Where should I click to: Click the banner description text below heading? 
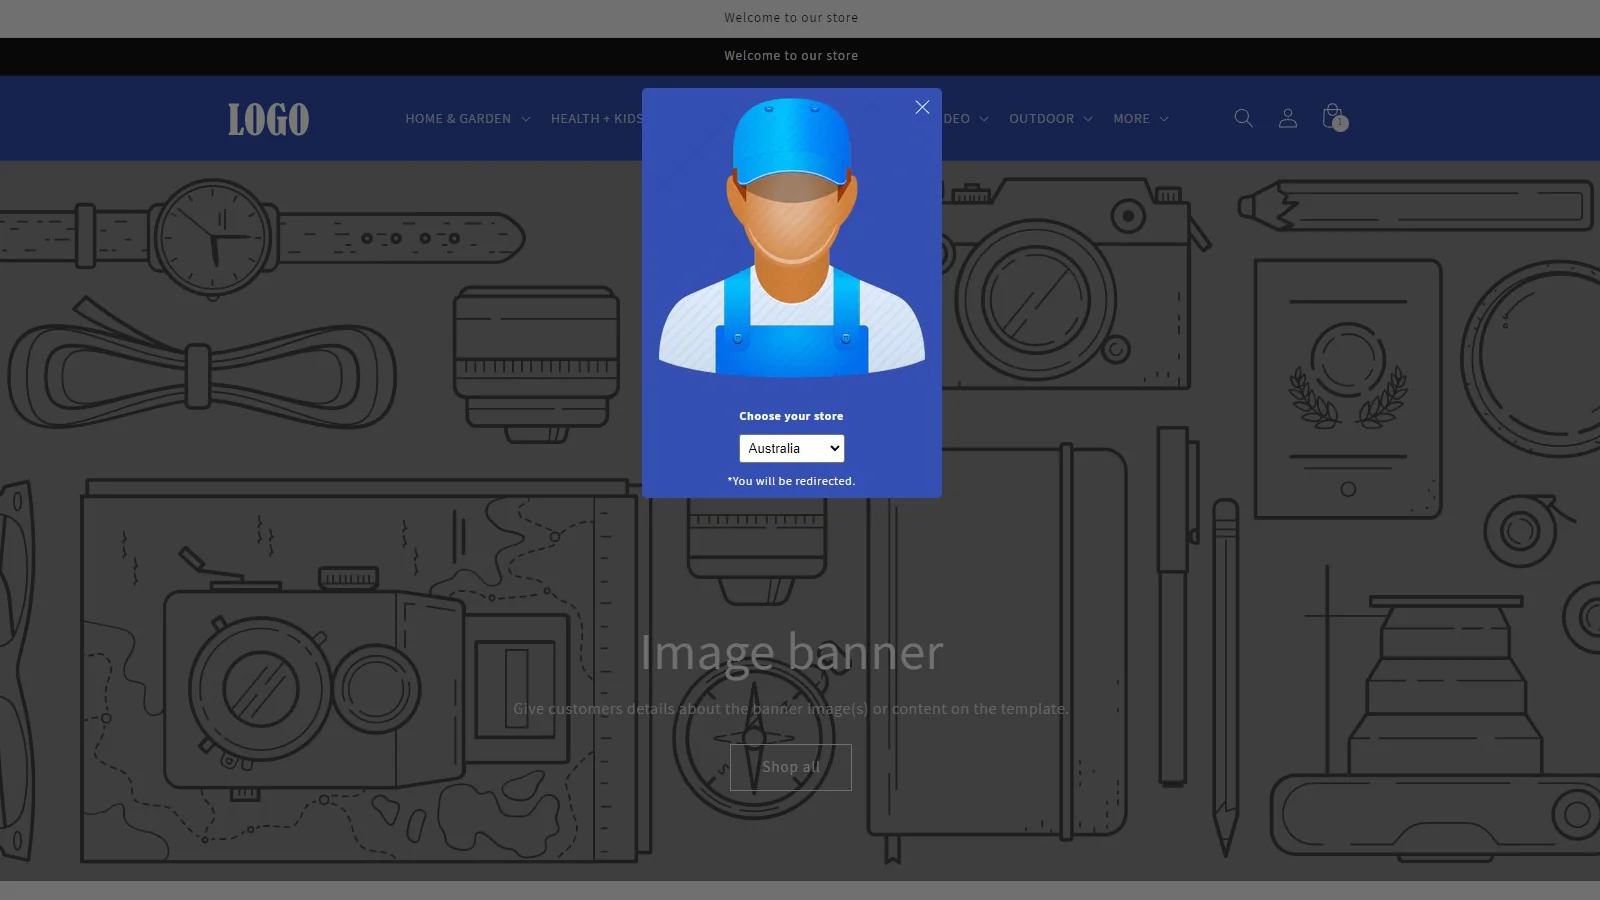(x=791, y=709)
